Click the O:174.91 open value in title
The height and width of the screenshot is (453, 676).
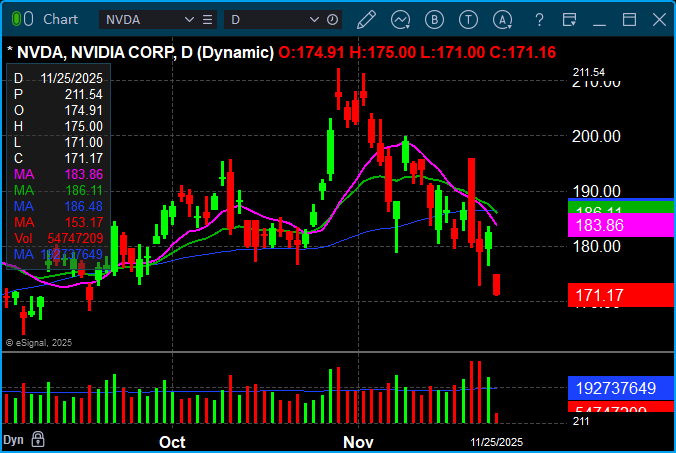pyautogui.click(x=312, y=53)
